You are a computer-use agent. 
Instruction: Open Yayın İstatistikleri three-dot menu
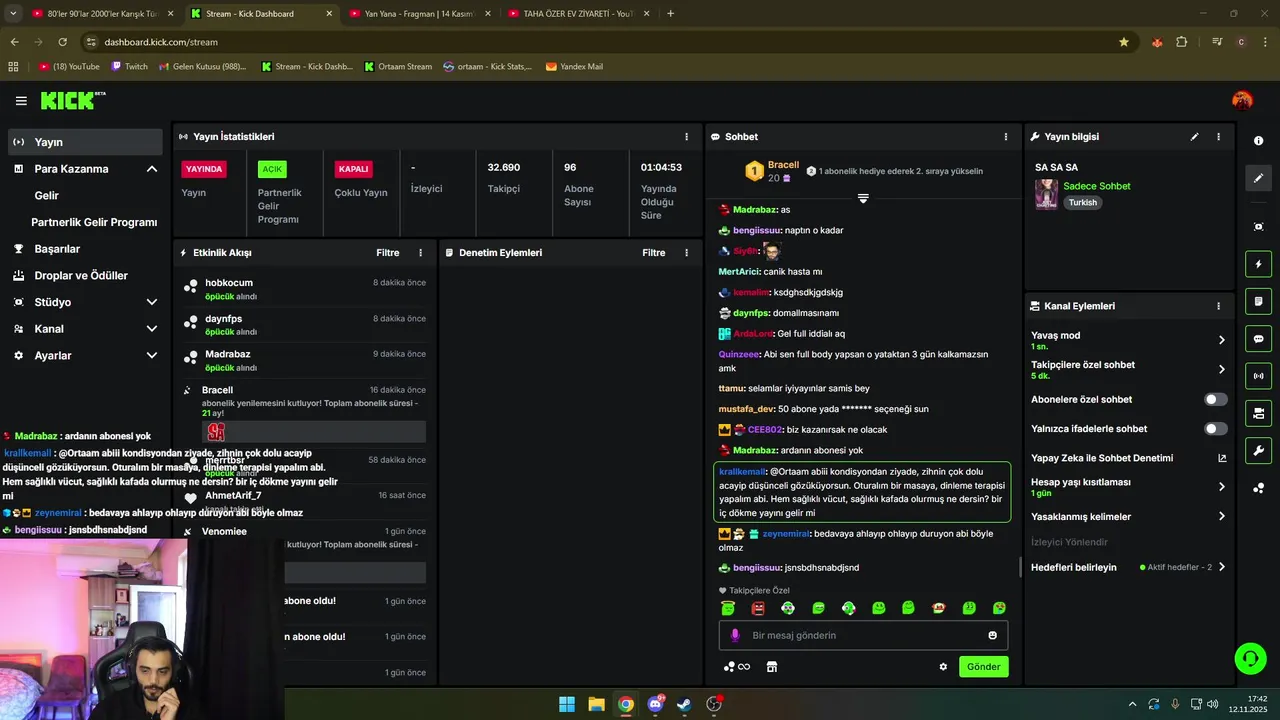click(x=686, y=137)
